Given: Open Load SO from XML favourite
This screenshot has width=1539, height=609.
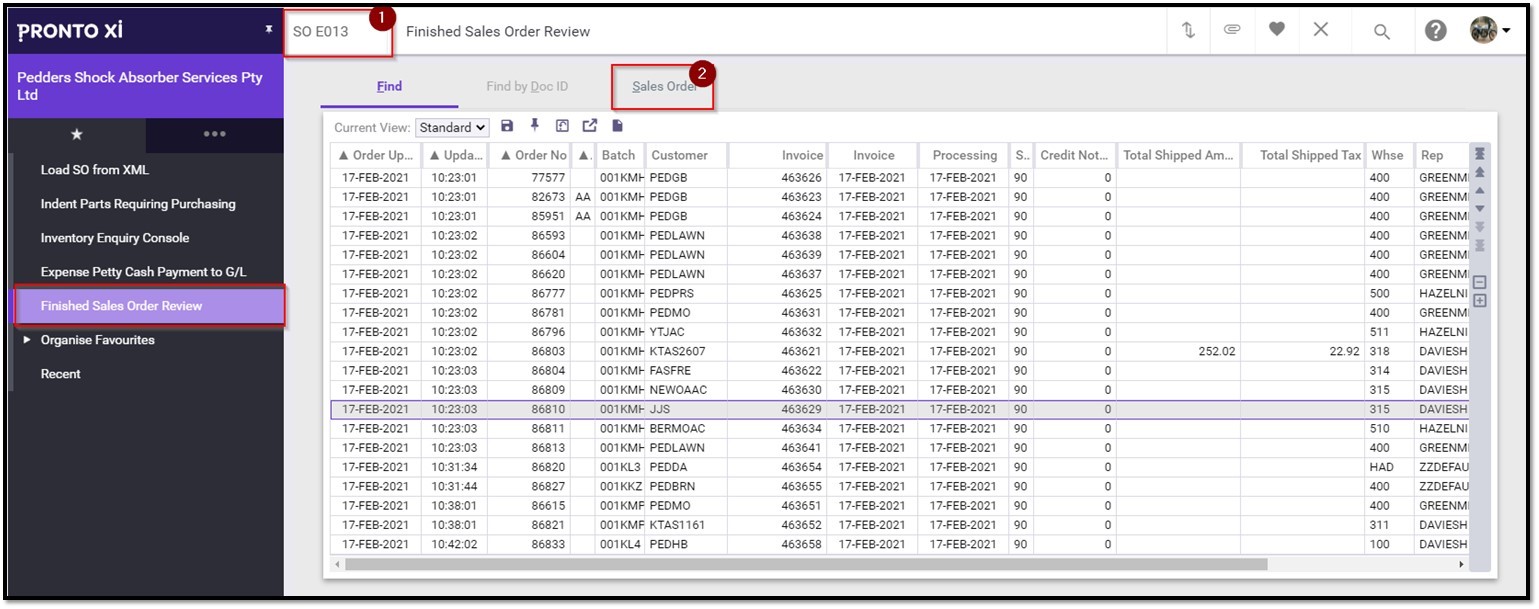Looking at the screenshot, I should pos(95,170).
